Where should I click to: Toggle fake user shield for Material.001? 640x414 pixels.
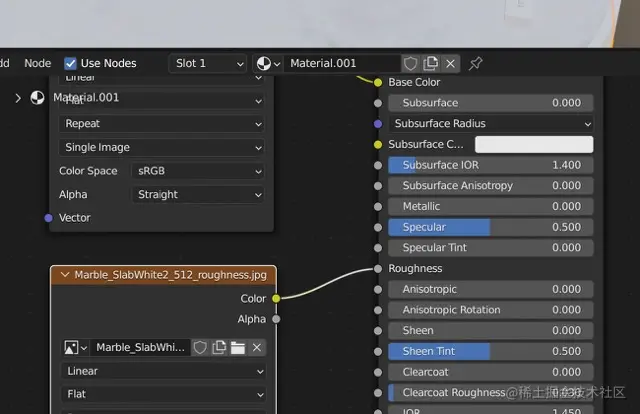[410, 63]
